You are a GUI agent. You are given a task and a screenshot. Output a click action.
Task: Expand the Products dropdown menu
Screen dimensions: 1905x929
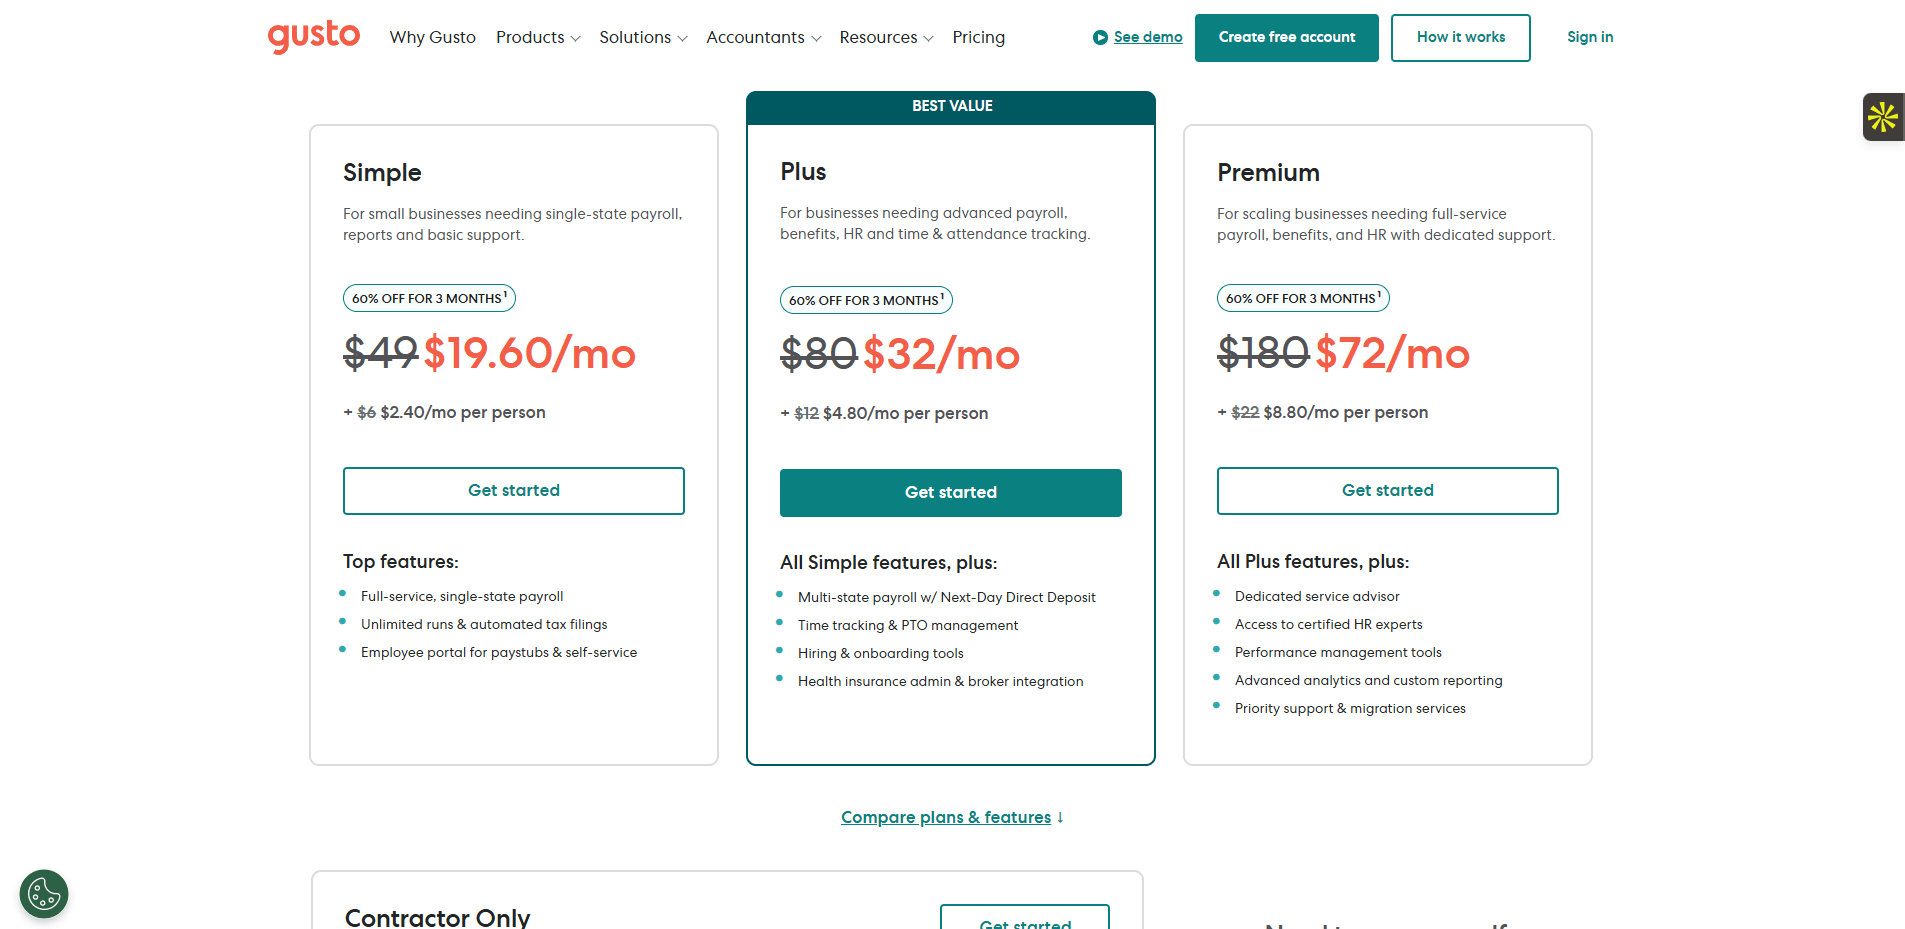click(537, 37)
